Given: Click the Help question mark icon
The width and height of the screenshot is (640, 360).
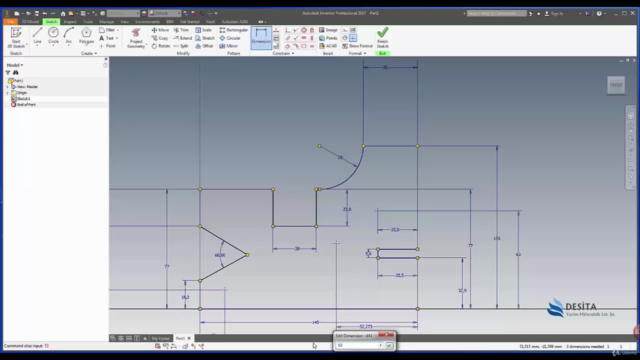Looking at the screenshot, I should [x=599, y=13].
